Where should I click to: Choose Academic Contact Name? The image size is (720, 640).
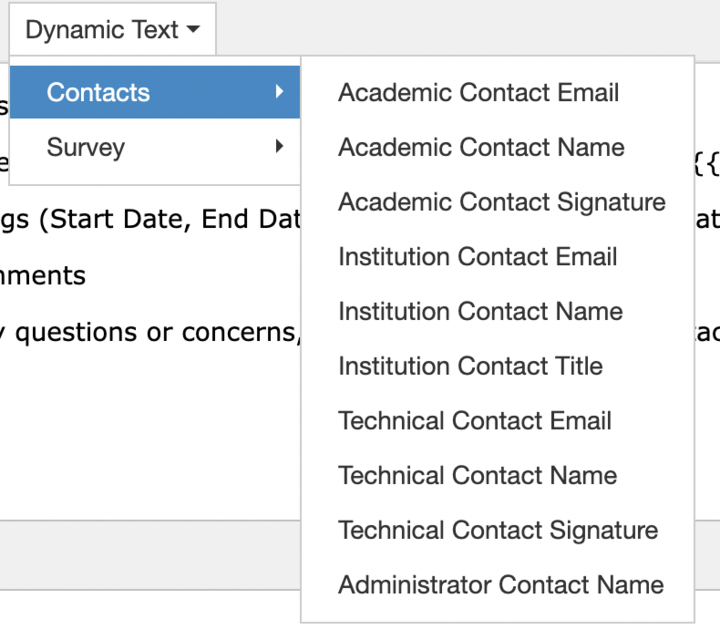(481, 147)
